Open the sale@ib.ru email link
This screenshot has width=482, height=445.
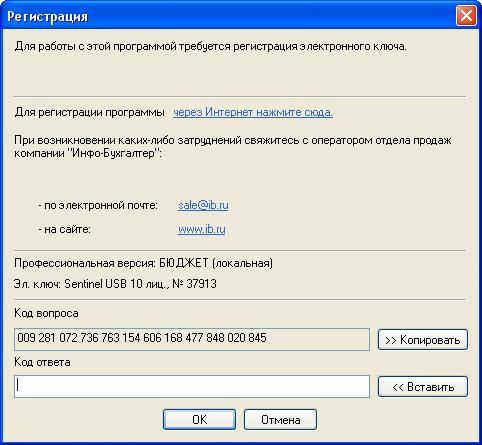[x=203, y=205]
